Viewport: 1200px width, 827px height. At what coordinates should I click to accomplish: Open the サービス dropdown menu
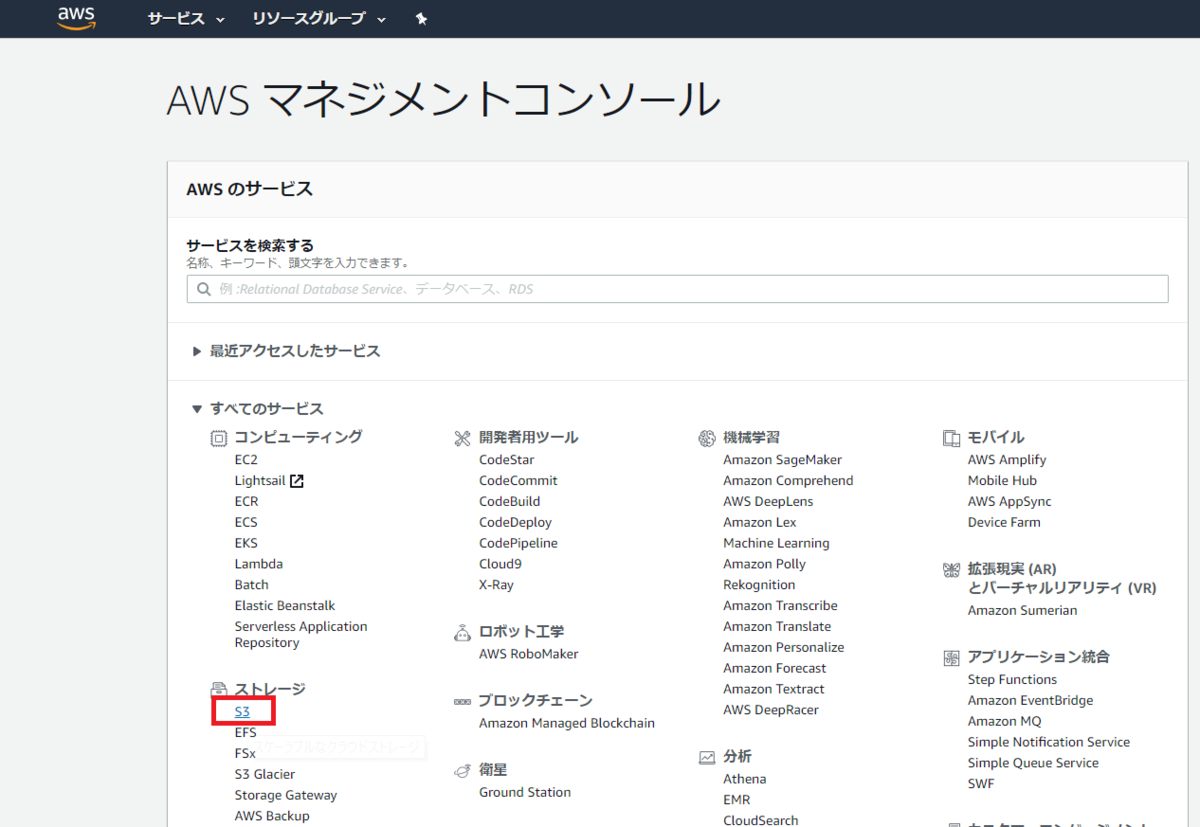point(186,19)
